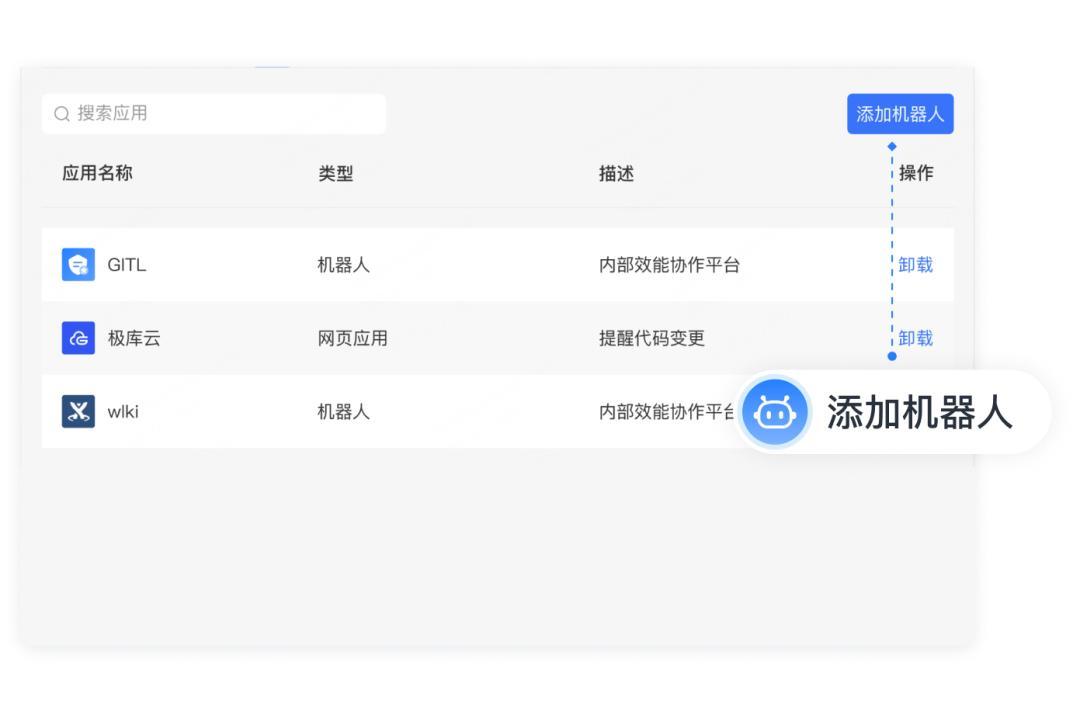
Task: Click the 类型 column header
Action: point(335,174)
